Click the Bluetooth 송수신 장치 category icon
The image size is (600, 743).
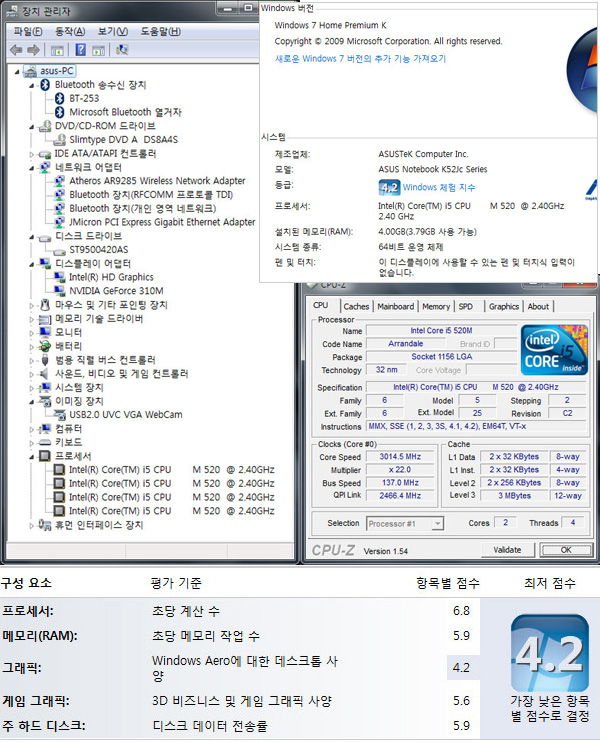pyautogui.click(x=45, y=84)
